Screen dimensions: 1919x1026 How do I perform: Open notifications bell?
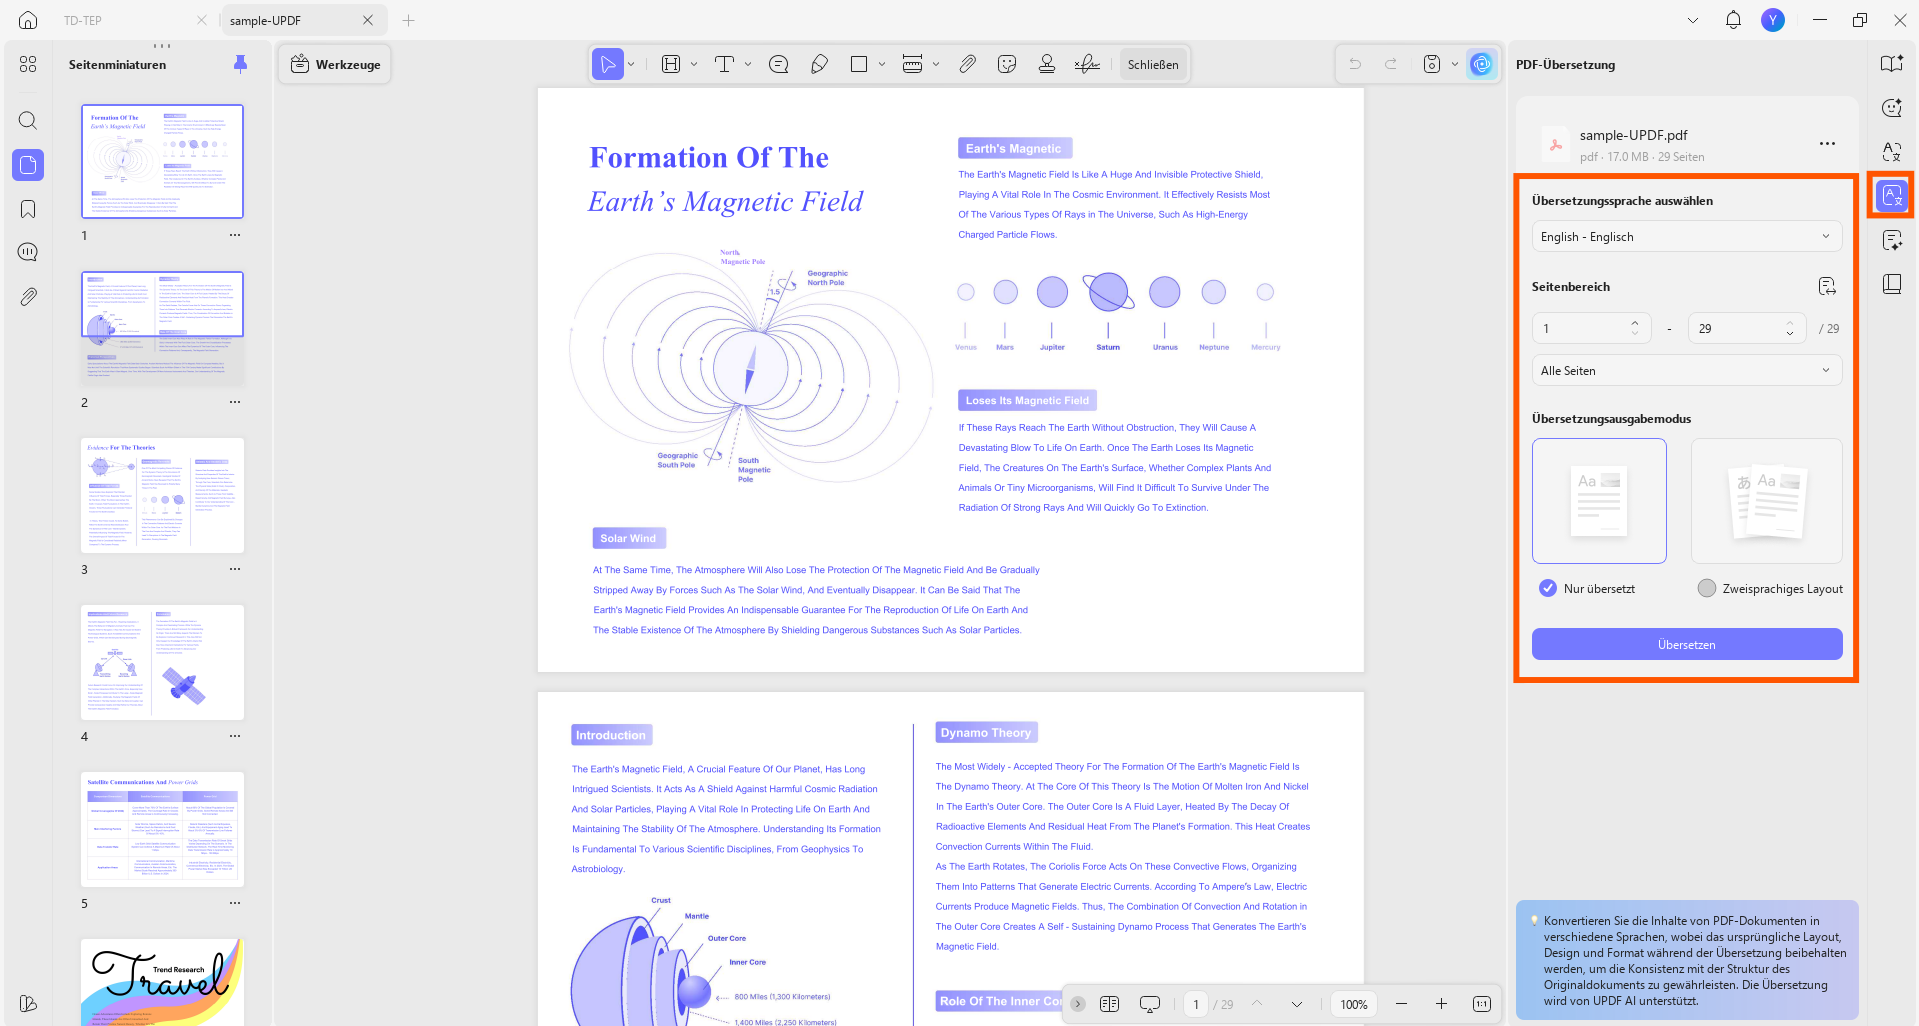tap(1733, 20)
